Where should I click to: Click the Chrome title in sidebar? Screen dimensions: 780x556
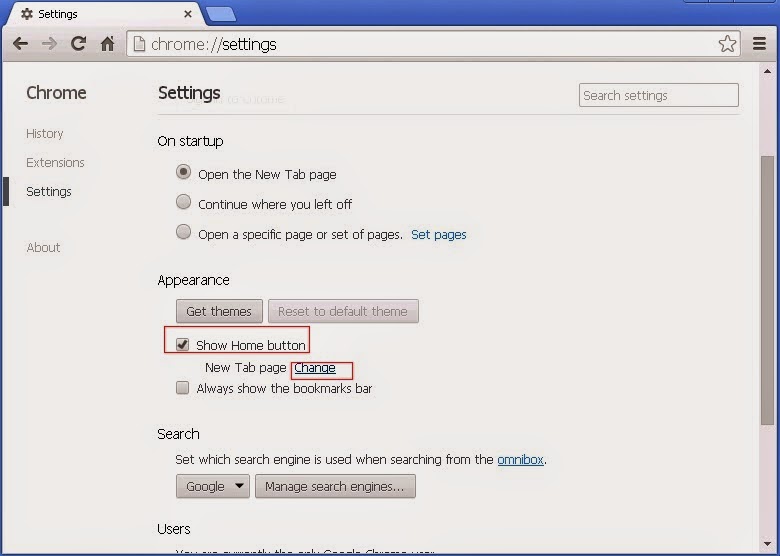[x=56, y=93]
